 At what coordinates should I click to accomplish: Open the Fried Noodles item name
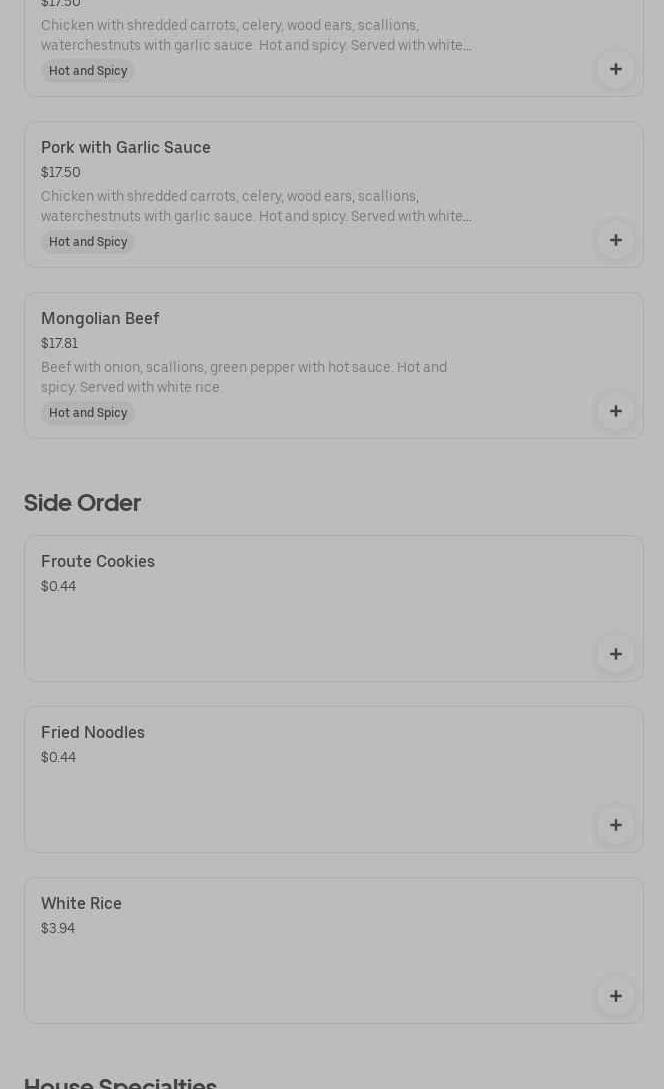(93, 733)
